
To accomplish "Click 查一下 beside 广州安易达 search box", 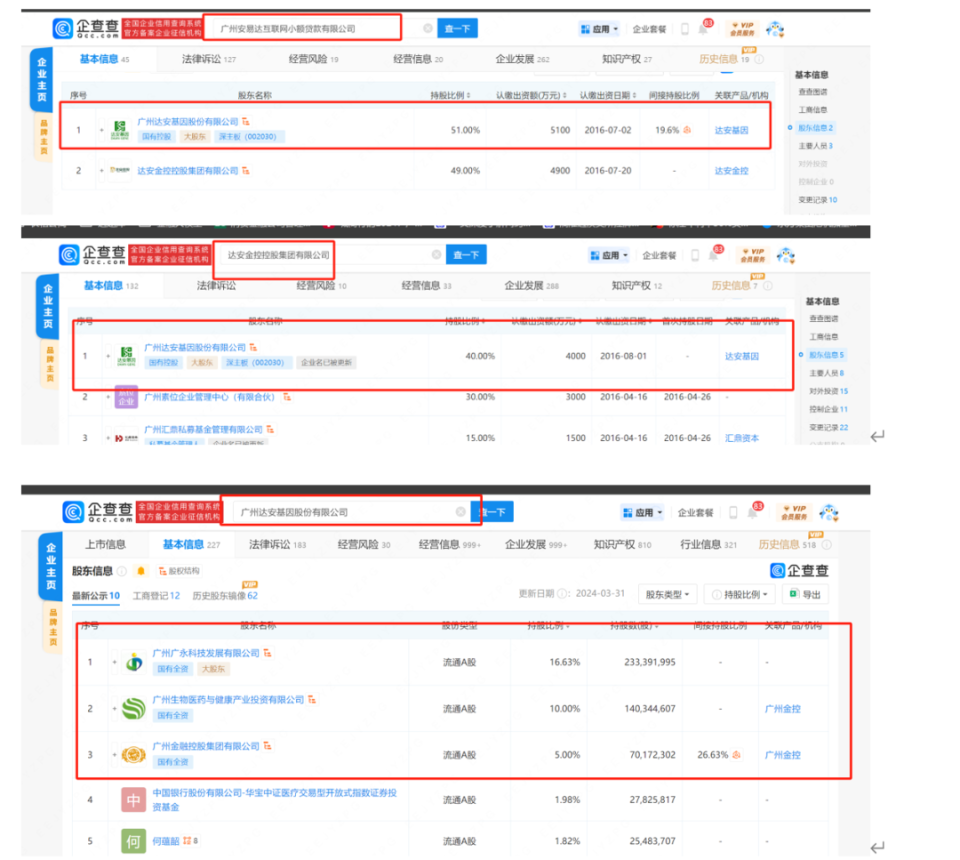I will point(457,28).
